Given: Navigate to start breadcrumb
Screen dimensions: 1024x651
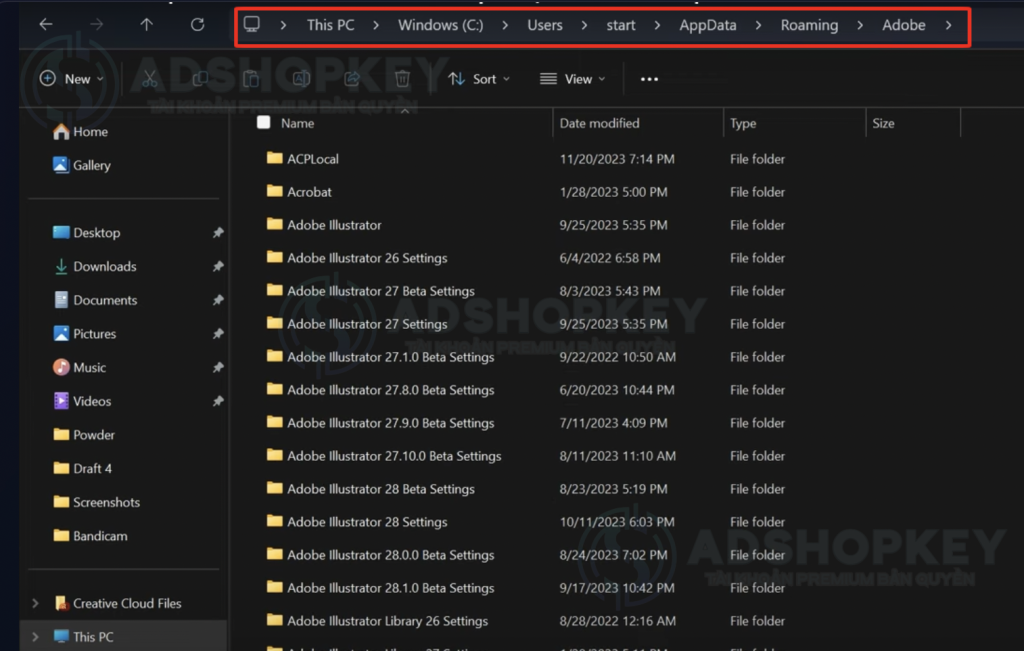Looking at the screenshot, I should coord(620,25).
